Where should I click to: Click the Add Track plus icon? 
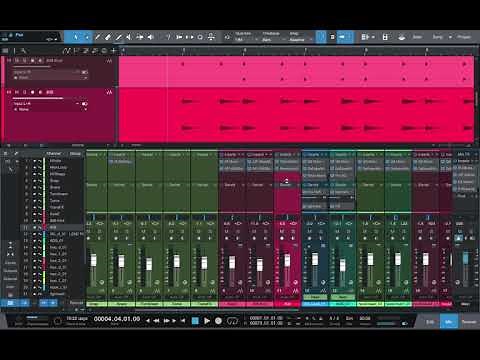pyautogui.click(x=114, y=51)
